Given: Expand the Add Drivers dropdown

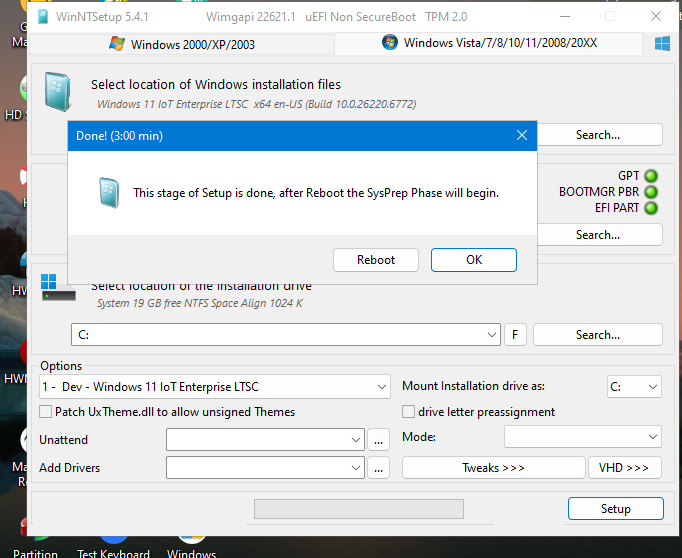Looking at the screenshot, I should point(265,468).
